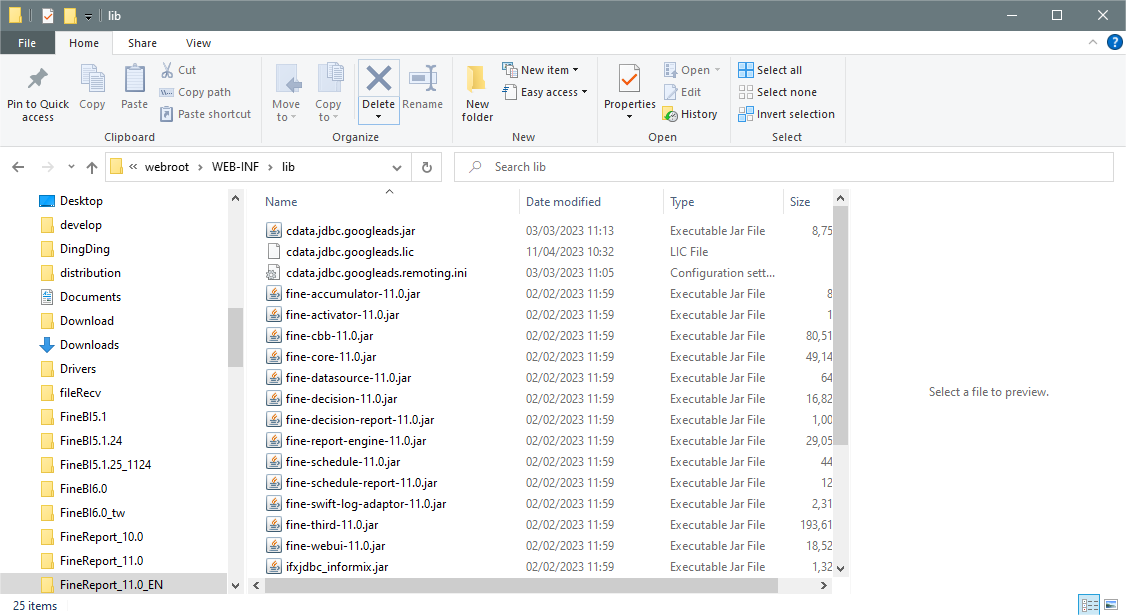Click the Copy ribbon icon
Image resolution: width=1126 pixels, height=615 pixels.
click(92, 79)
